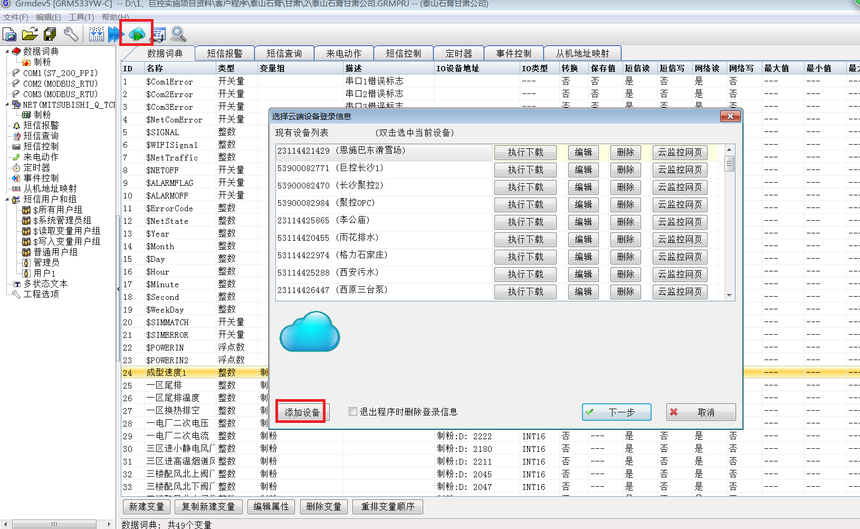Click 编辑 for device 李公庙
Viewport: 860px width, 529px height.
582,222
